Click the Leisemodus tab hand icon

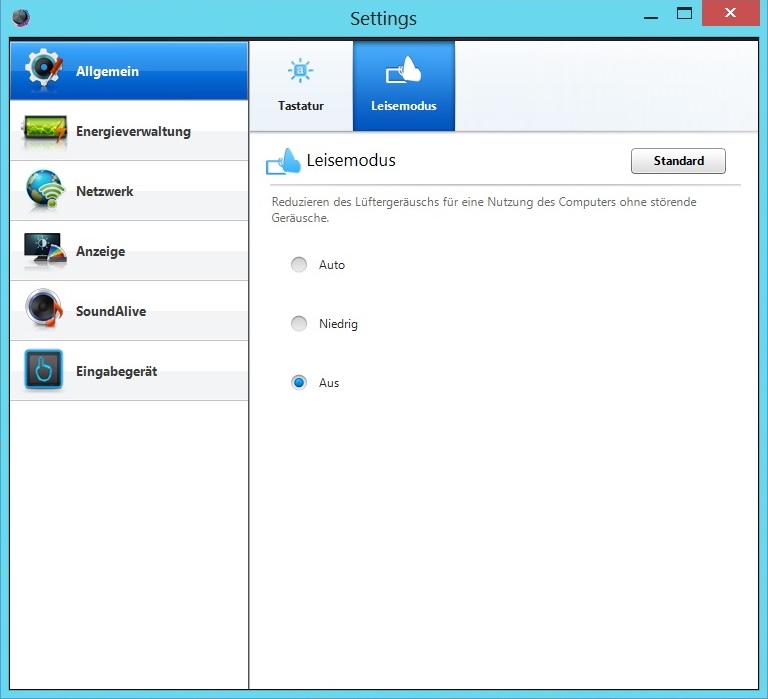[x=404, y=70]
